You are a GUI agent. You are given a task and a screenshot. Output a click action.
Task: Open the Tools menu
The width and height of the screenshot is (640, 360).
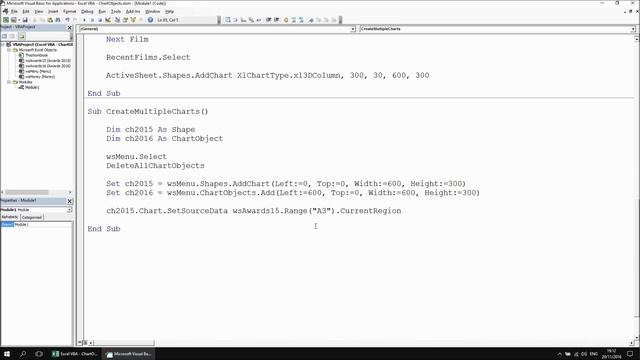pos(116,11)
